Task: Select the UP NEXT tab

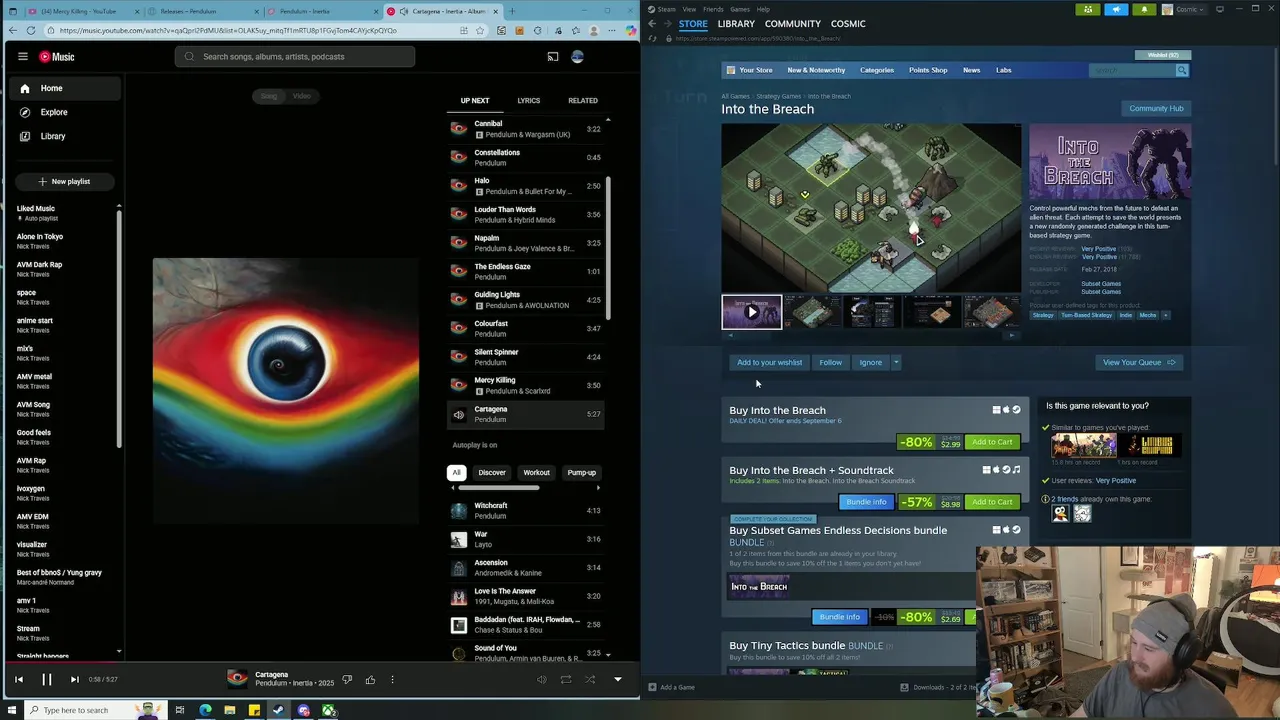Action: (475, 100)
